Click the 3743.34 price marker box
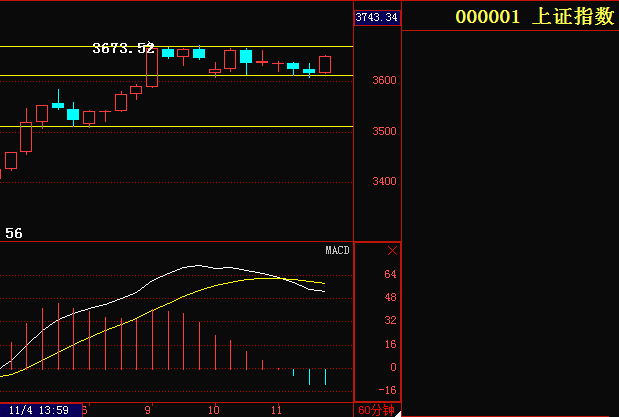This screenshot has height=417, width=619. [377, 17]
